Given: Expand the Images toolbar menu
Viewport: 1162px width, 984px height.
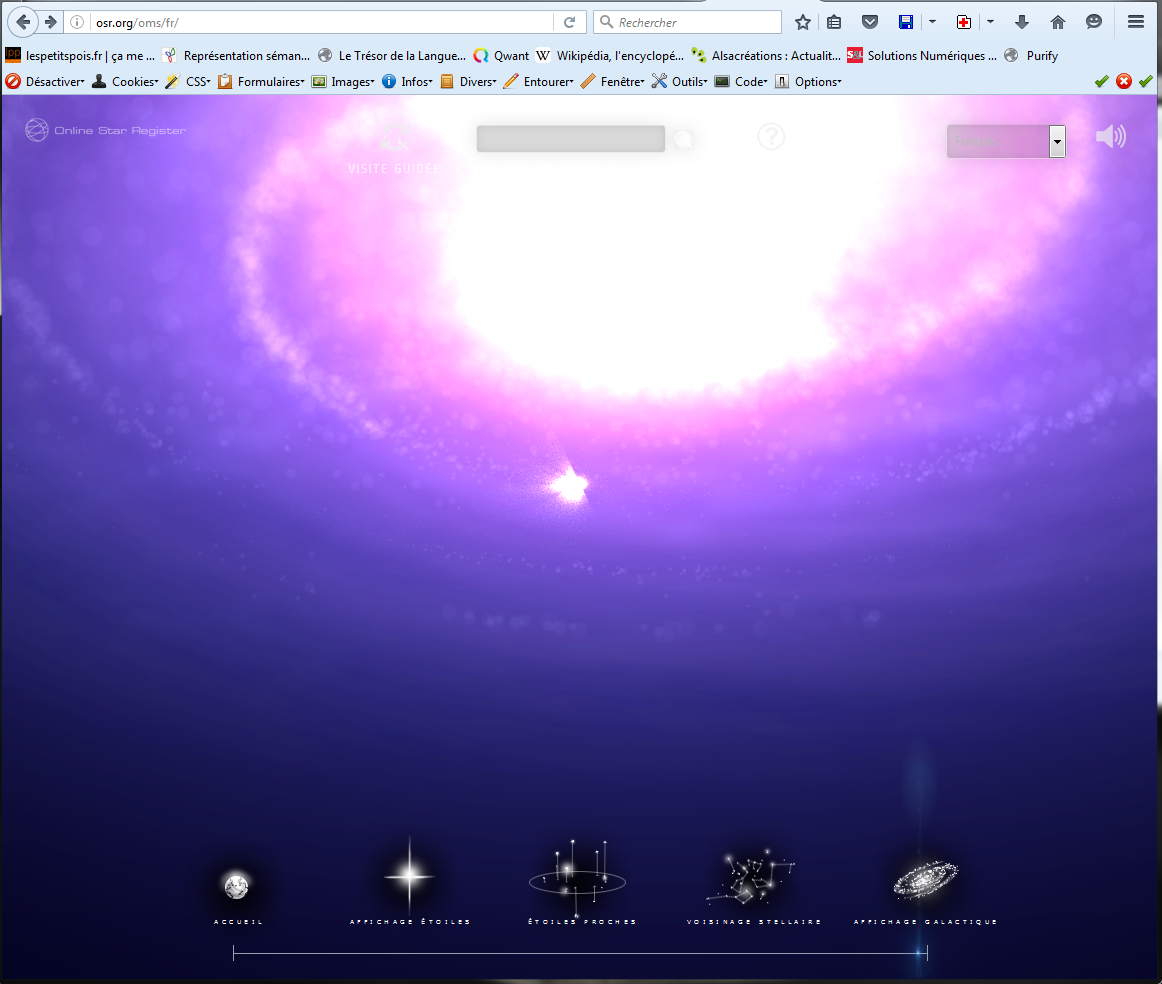Looking at the screenshot, I should [344, 82].
